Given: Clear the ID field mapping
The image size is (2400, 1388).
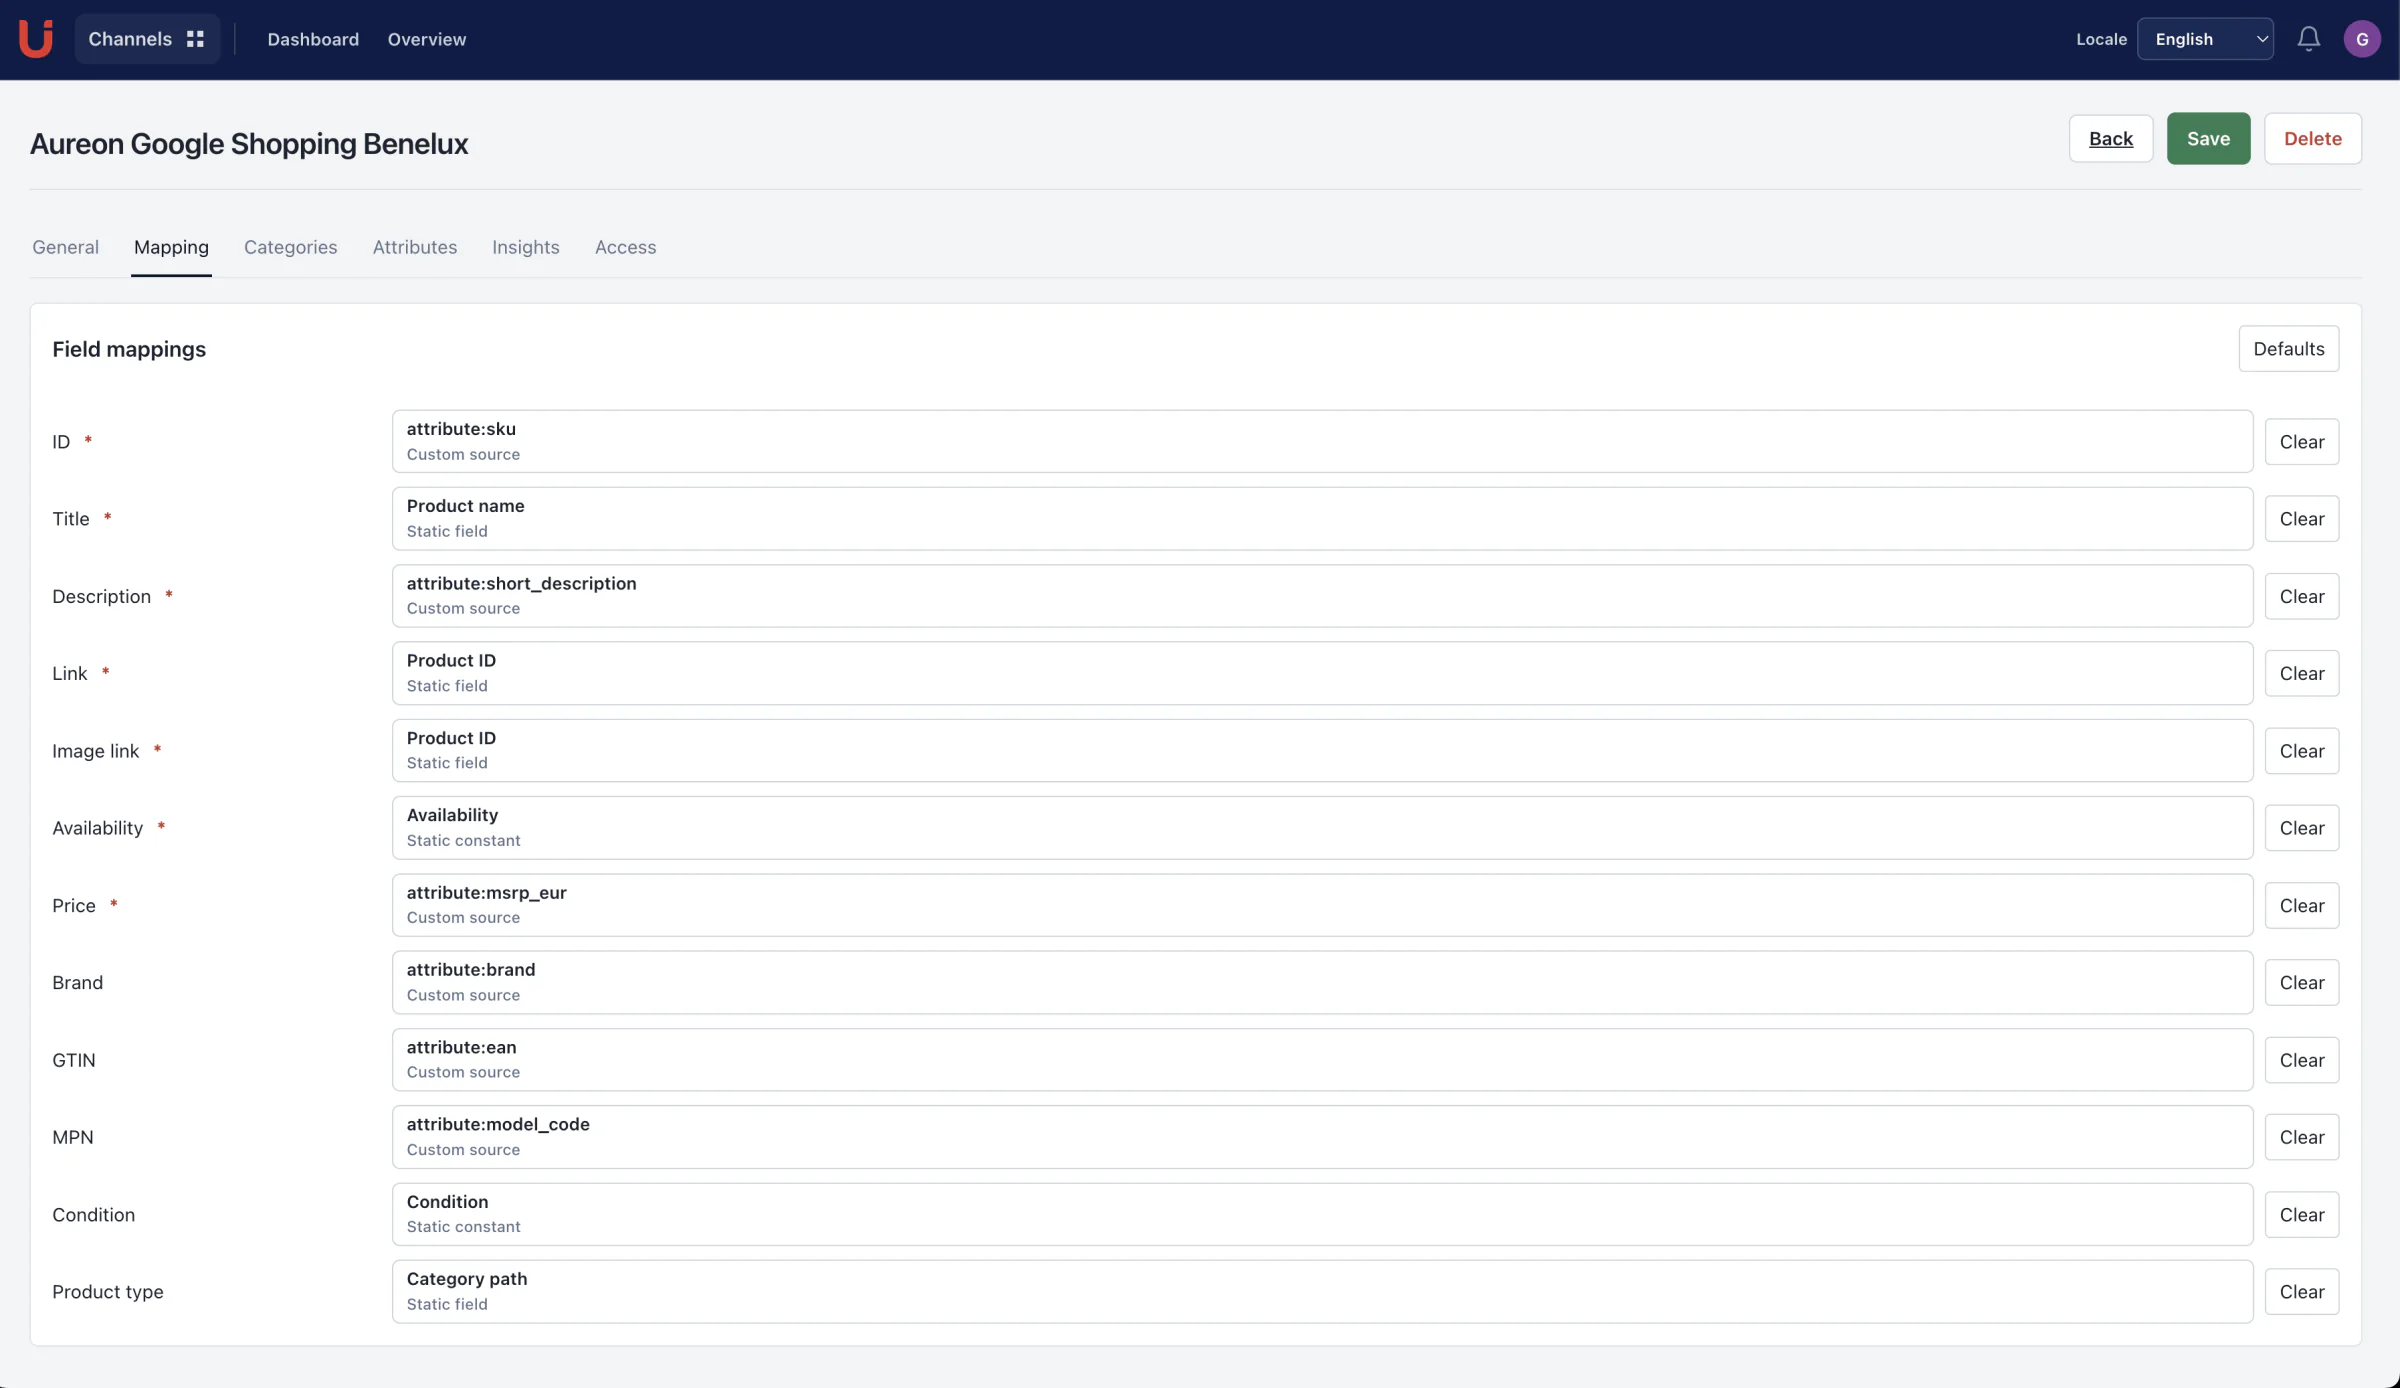Looking at the screenshot, I should (x=2302, y=441).
